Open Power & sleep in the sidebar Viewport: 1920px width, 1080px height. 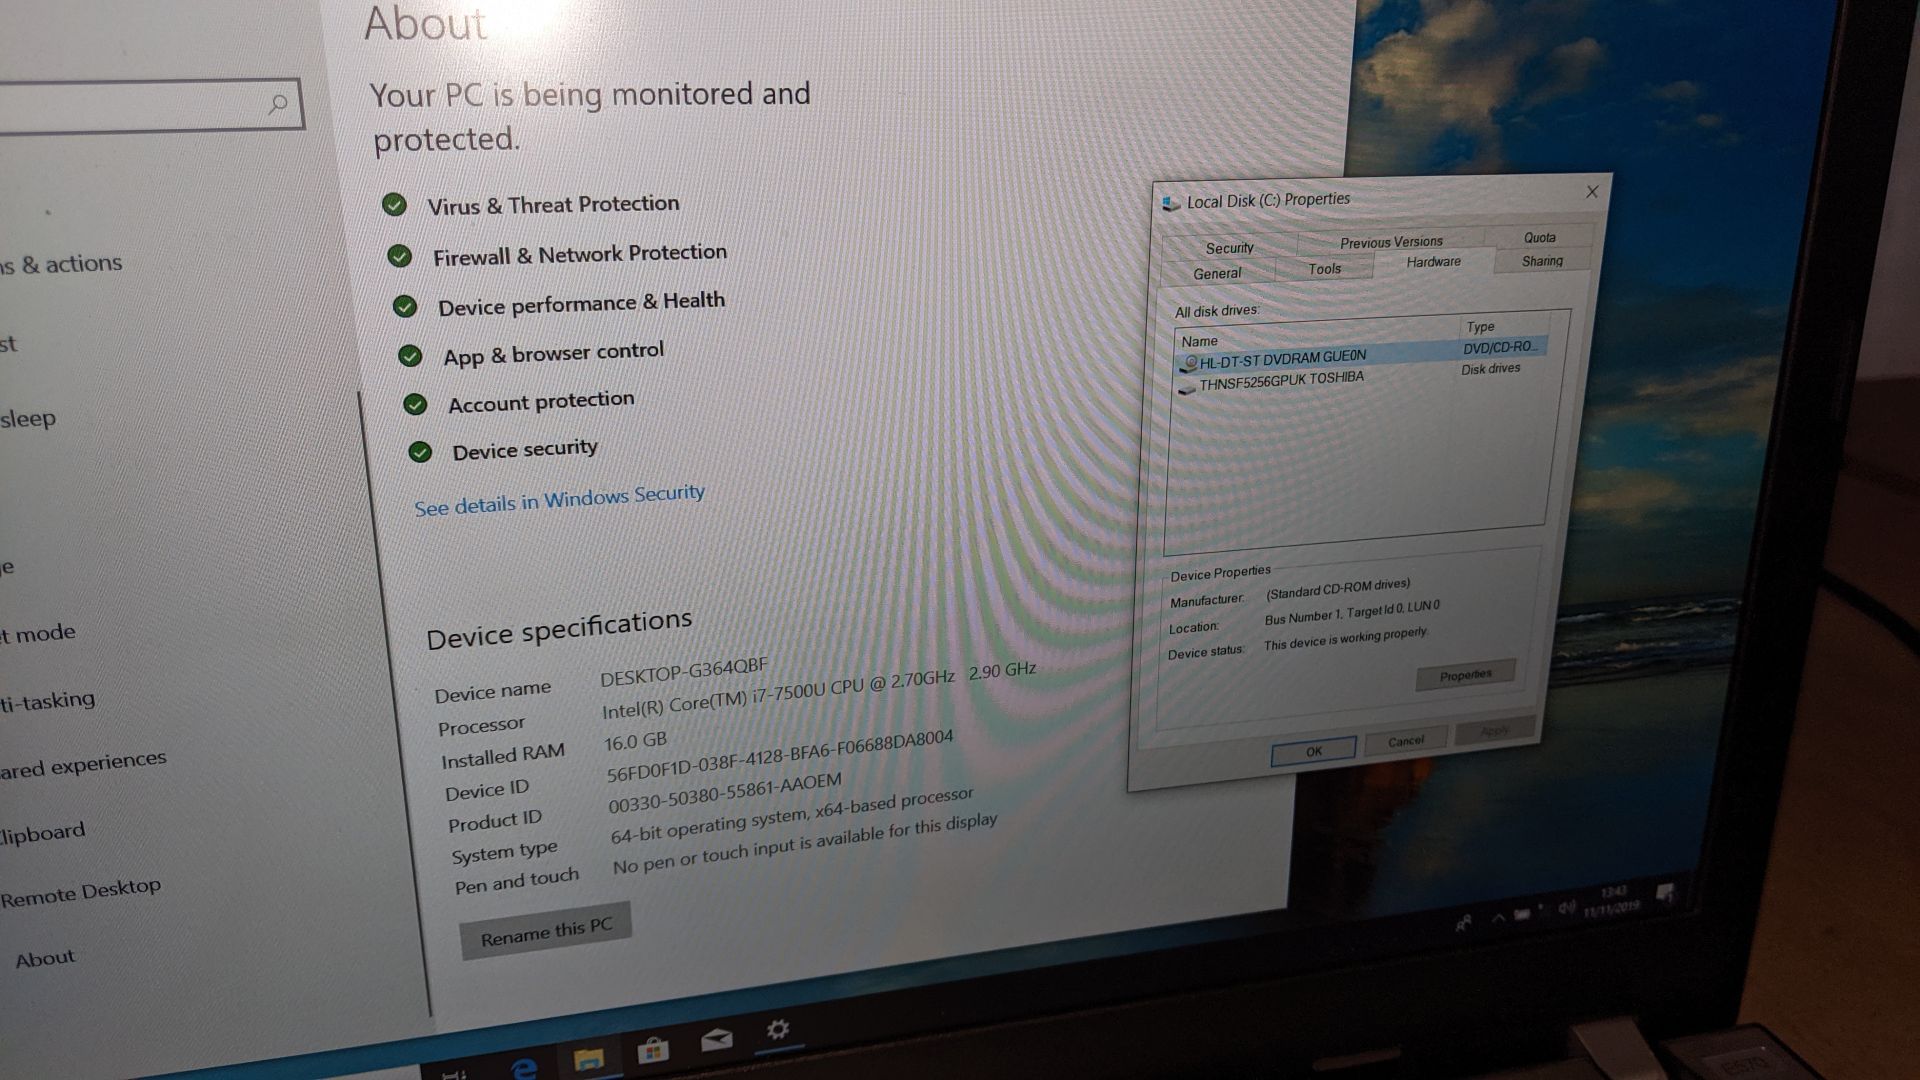tap(28, 419)
